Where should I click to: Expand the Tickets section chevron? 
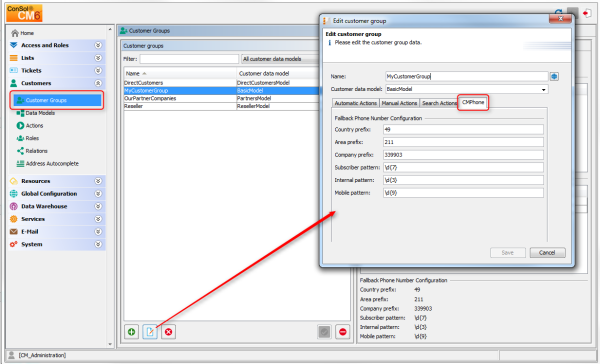pos(98,70)
